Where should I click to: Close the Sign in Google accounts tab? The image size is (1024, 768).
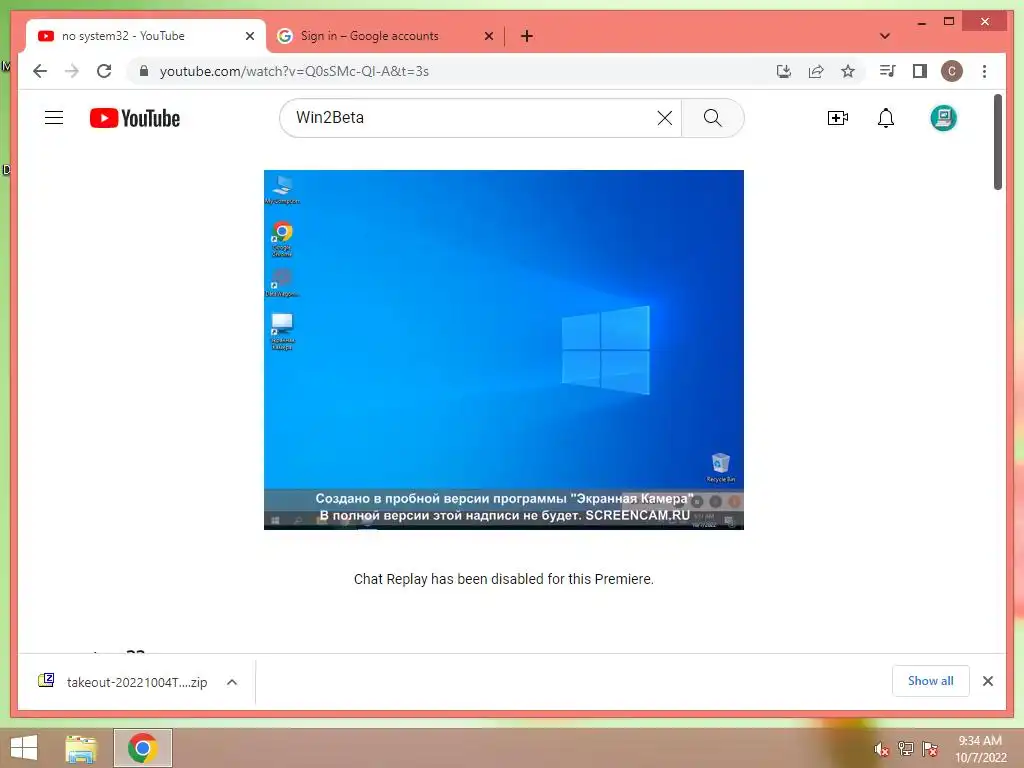coord(488,36)
